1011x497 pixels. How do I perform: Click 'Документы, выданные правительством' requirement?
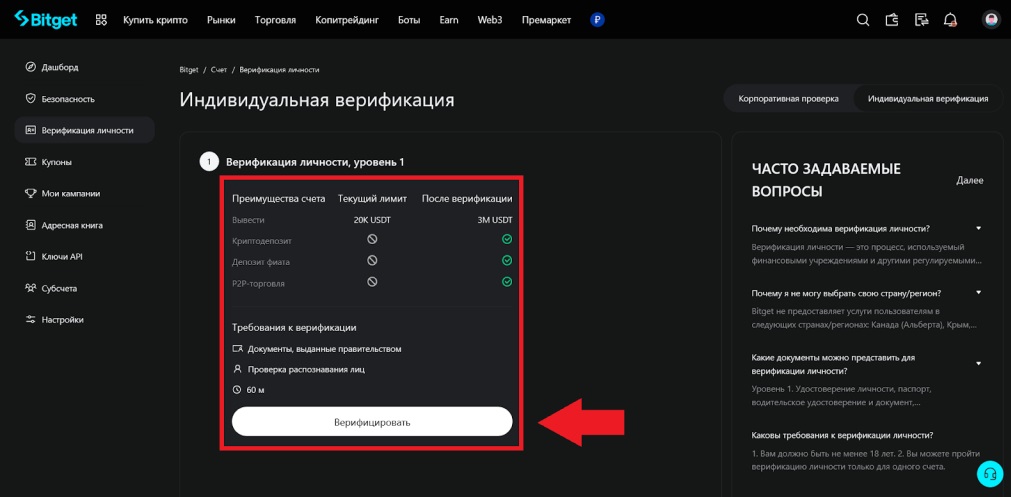tap(324, 349)
